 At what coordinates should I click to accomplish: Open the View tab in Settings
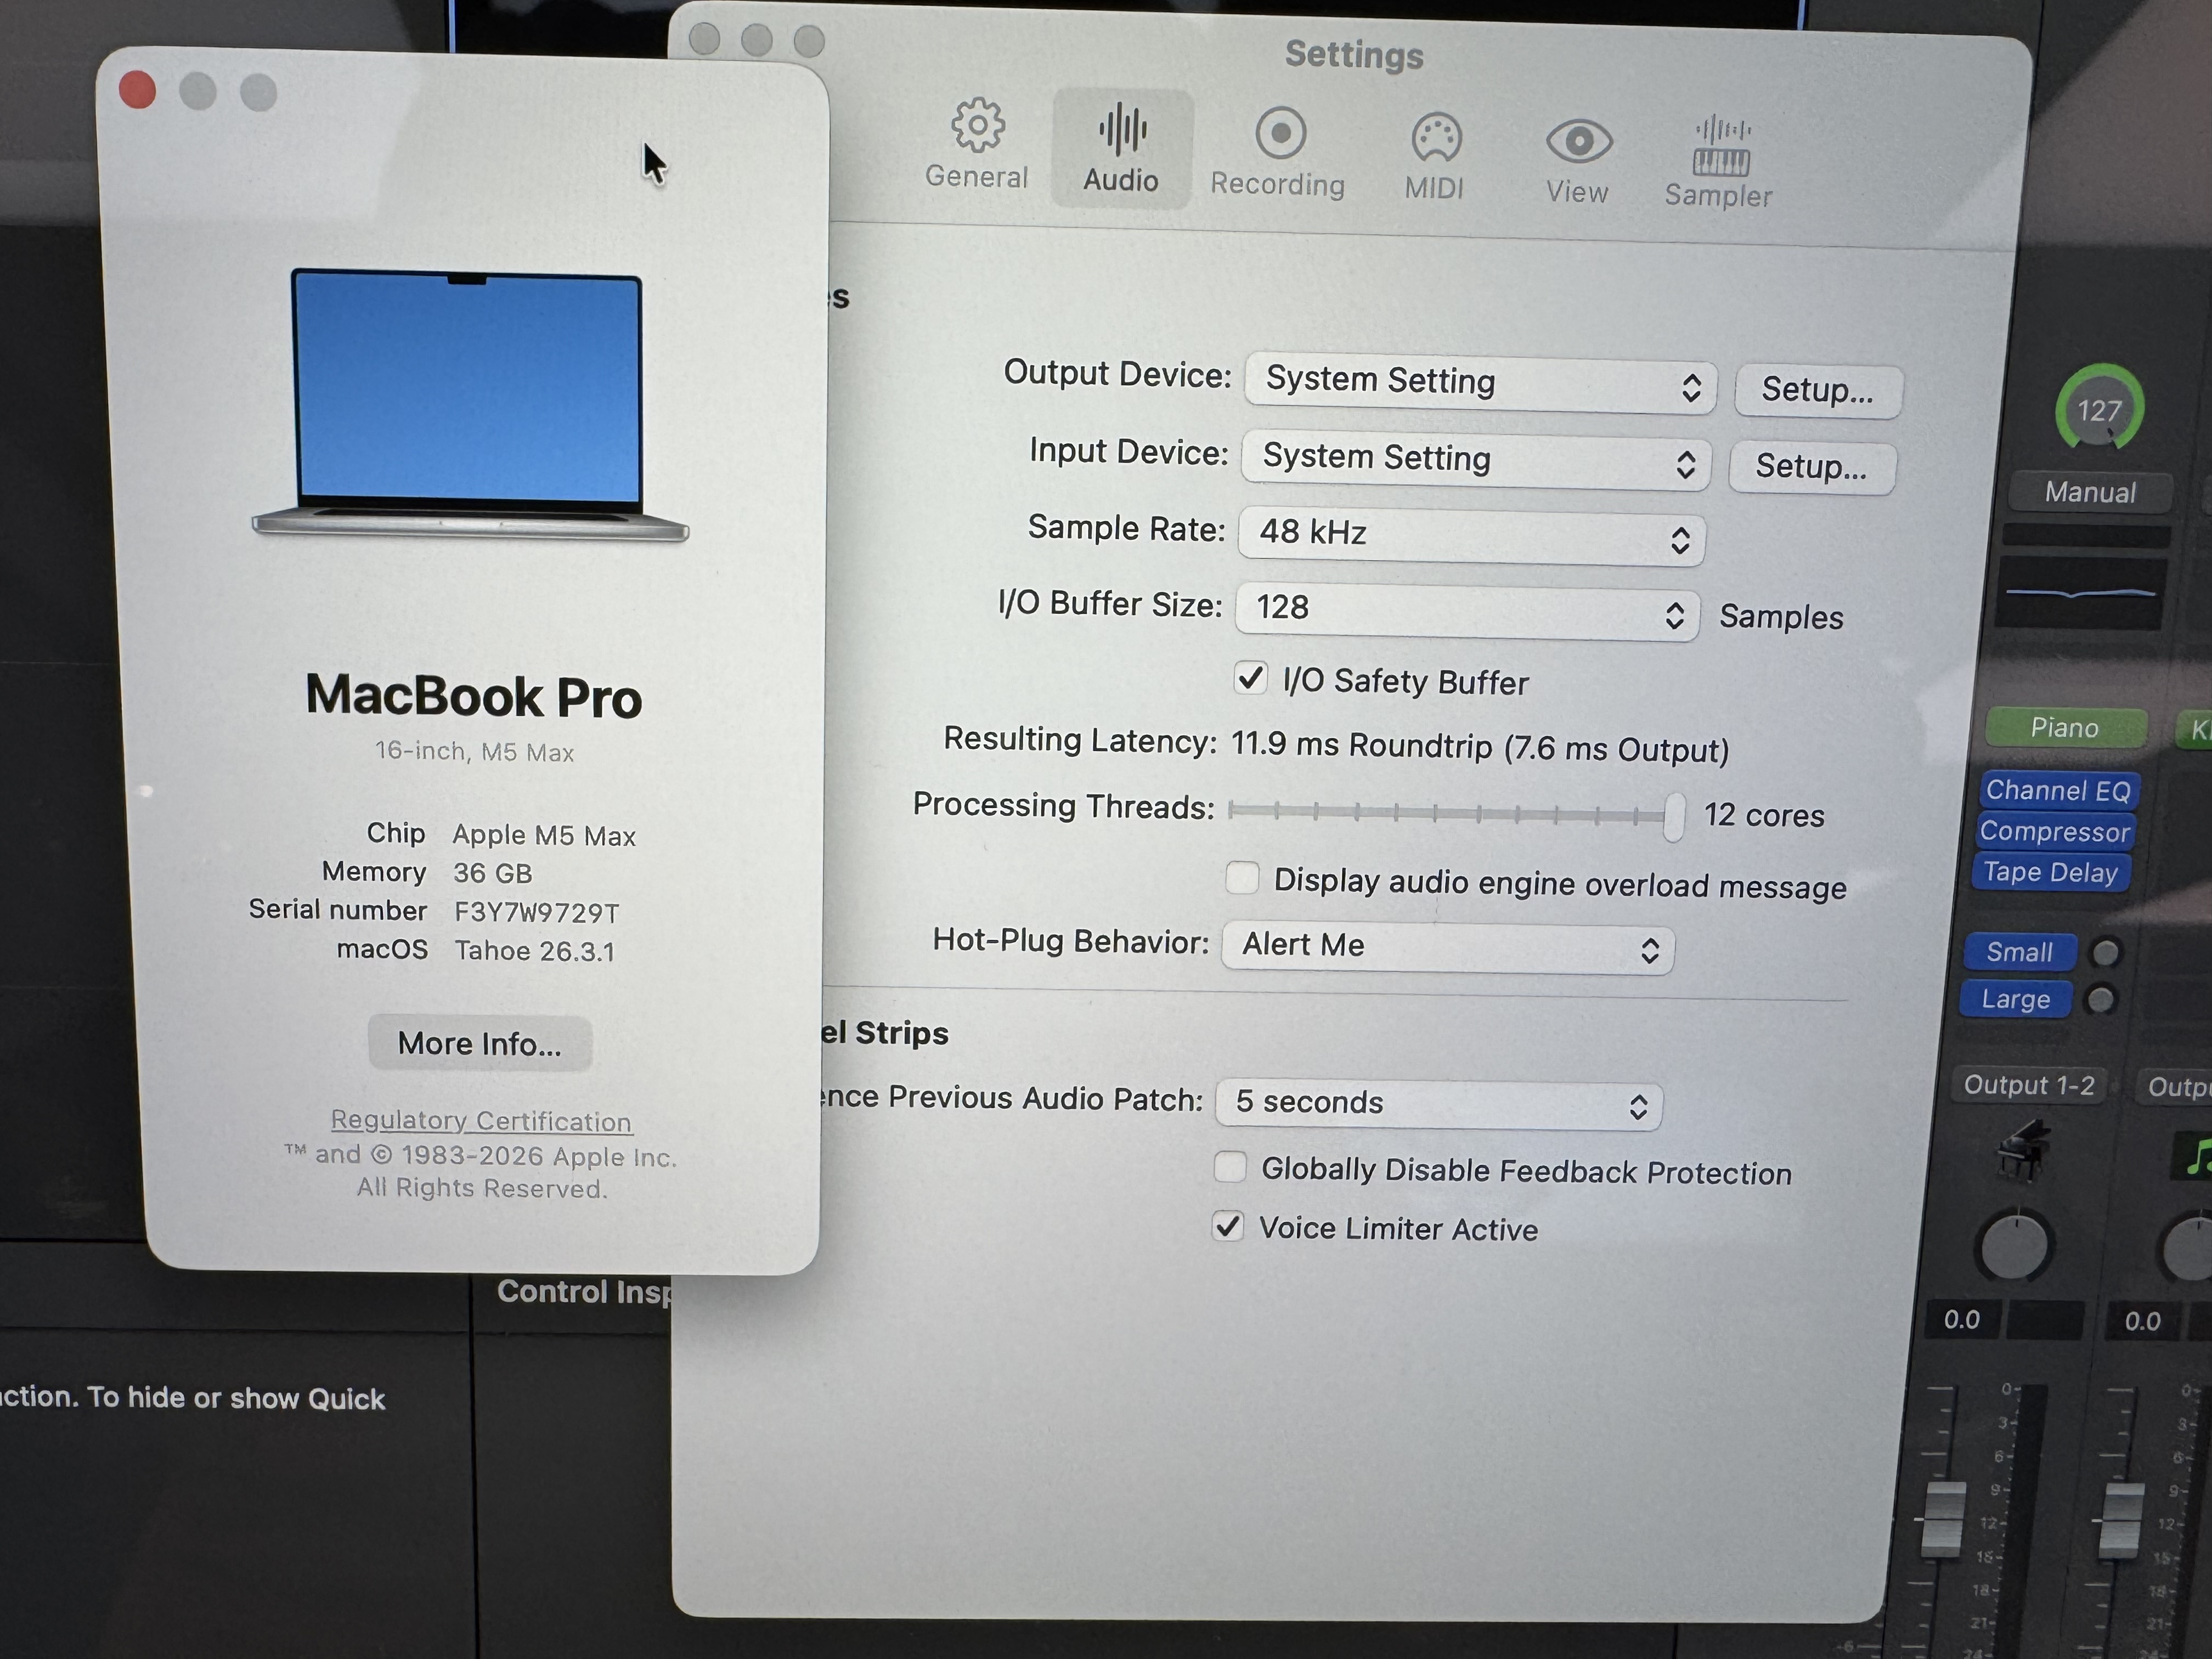click(x=1578, y=162)
